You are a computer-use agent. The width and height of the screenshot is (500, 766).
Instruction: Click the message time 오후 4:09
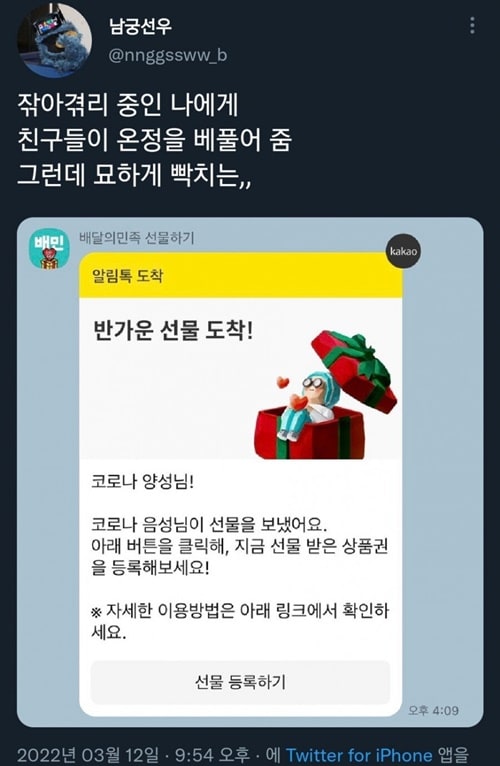tap(434, 710)
